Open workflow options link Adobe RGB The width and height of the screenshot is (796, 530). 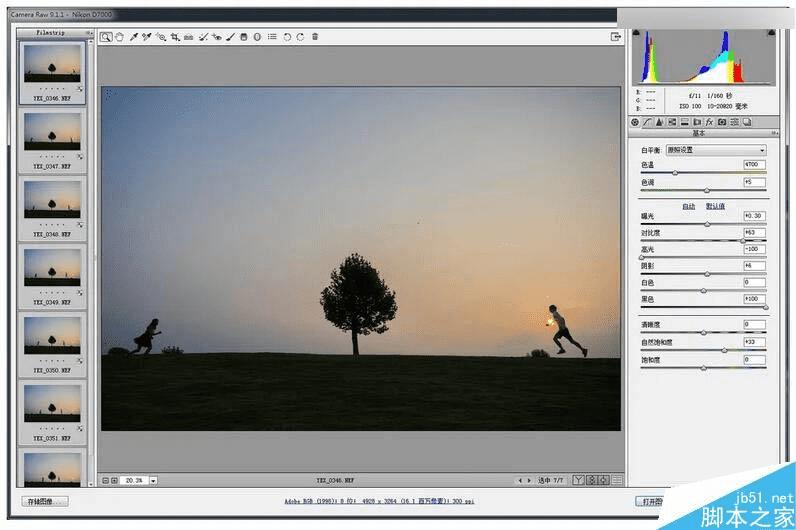click(x=379, y=502)
